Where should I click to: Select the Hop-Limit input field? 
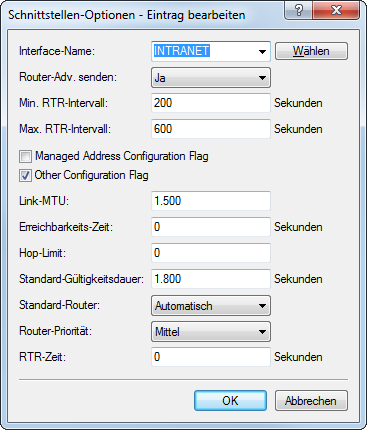(211, 253)
